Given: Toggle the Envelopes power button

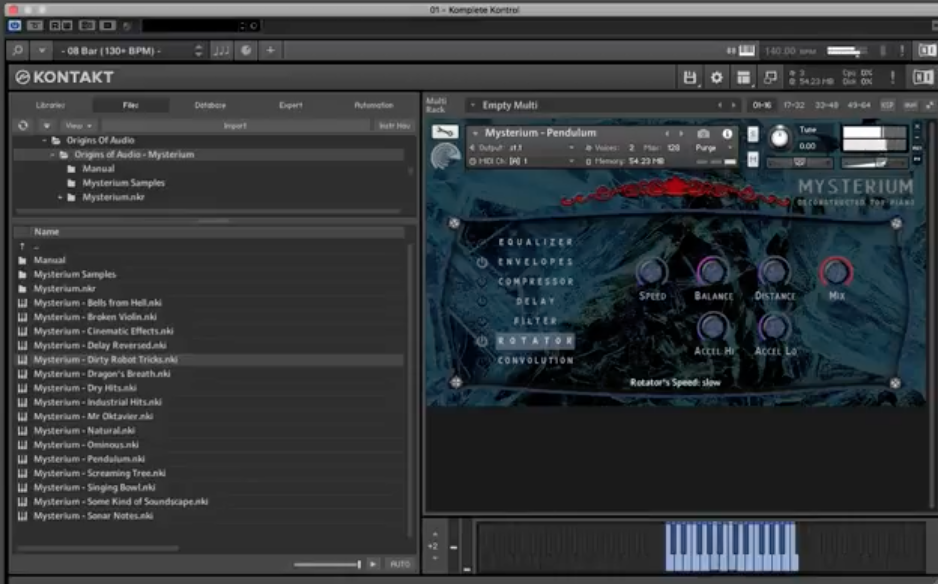Looking at the screenshot, I should click(x=482, y=263).
